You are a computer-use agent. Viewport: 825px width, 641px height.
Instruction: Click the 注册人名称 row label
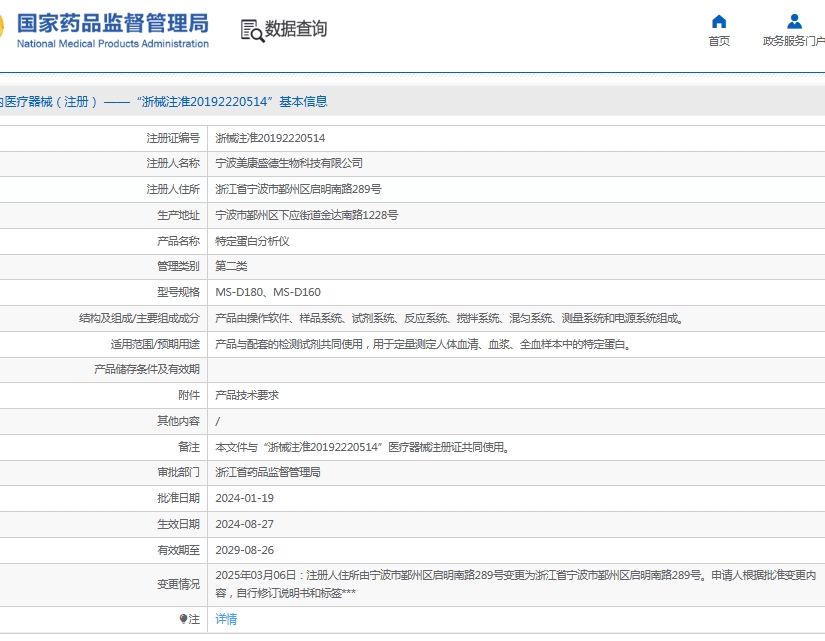[173, 164]
